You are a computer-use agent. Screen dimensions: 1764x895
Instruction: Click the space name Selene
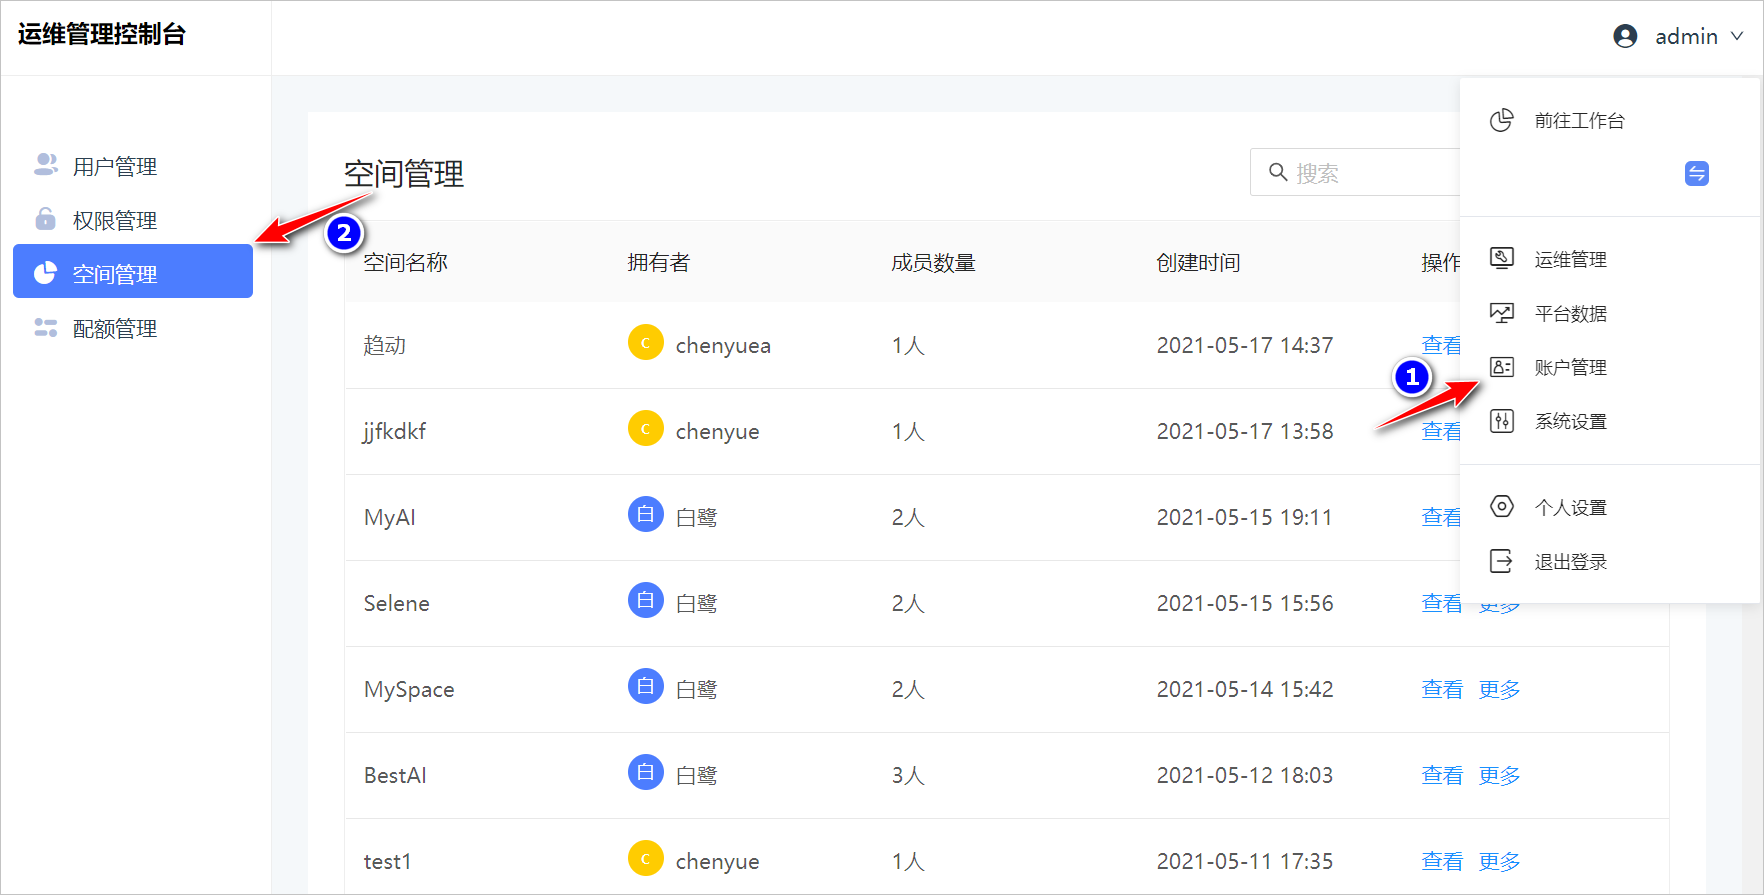coord(396,603)
